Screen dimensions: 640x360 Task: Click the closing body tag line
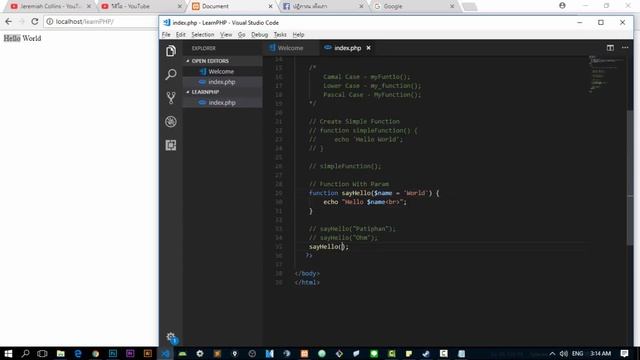click(x=307, y=273)
